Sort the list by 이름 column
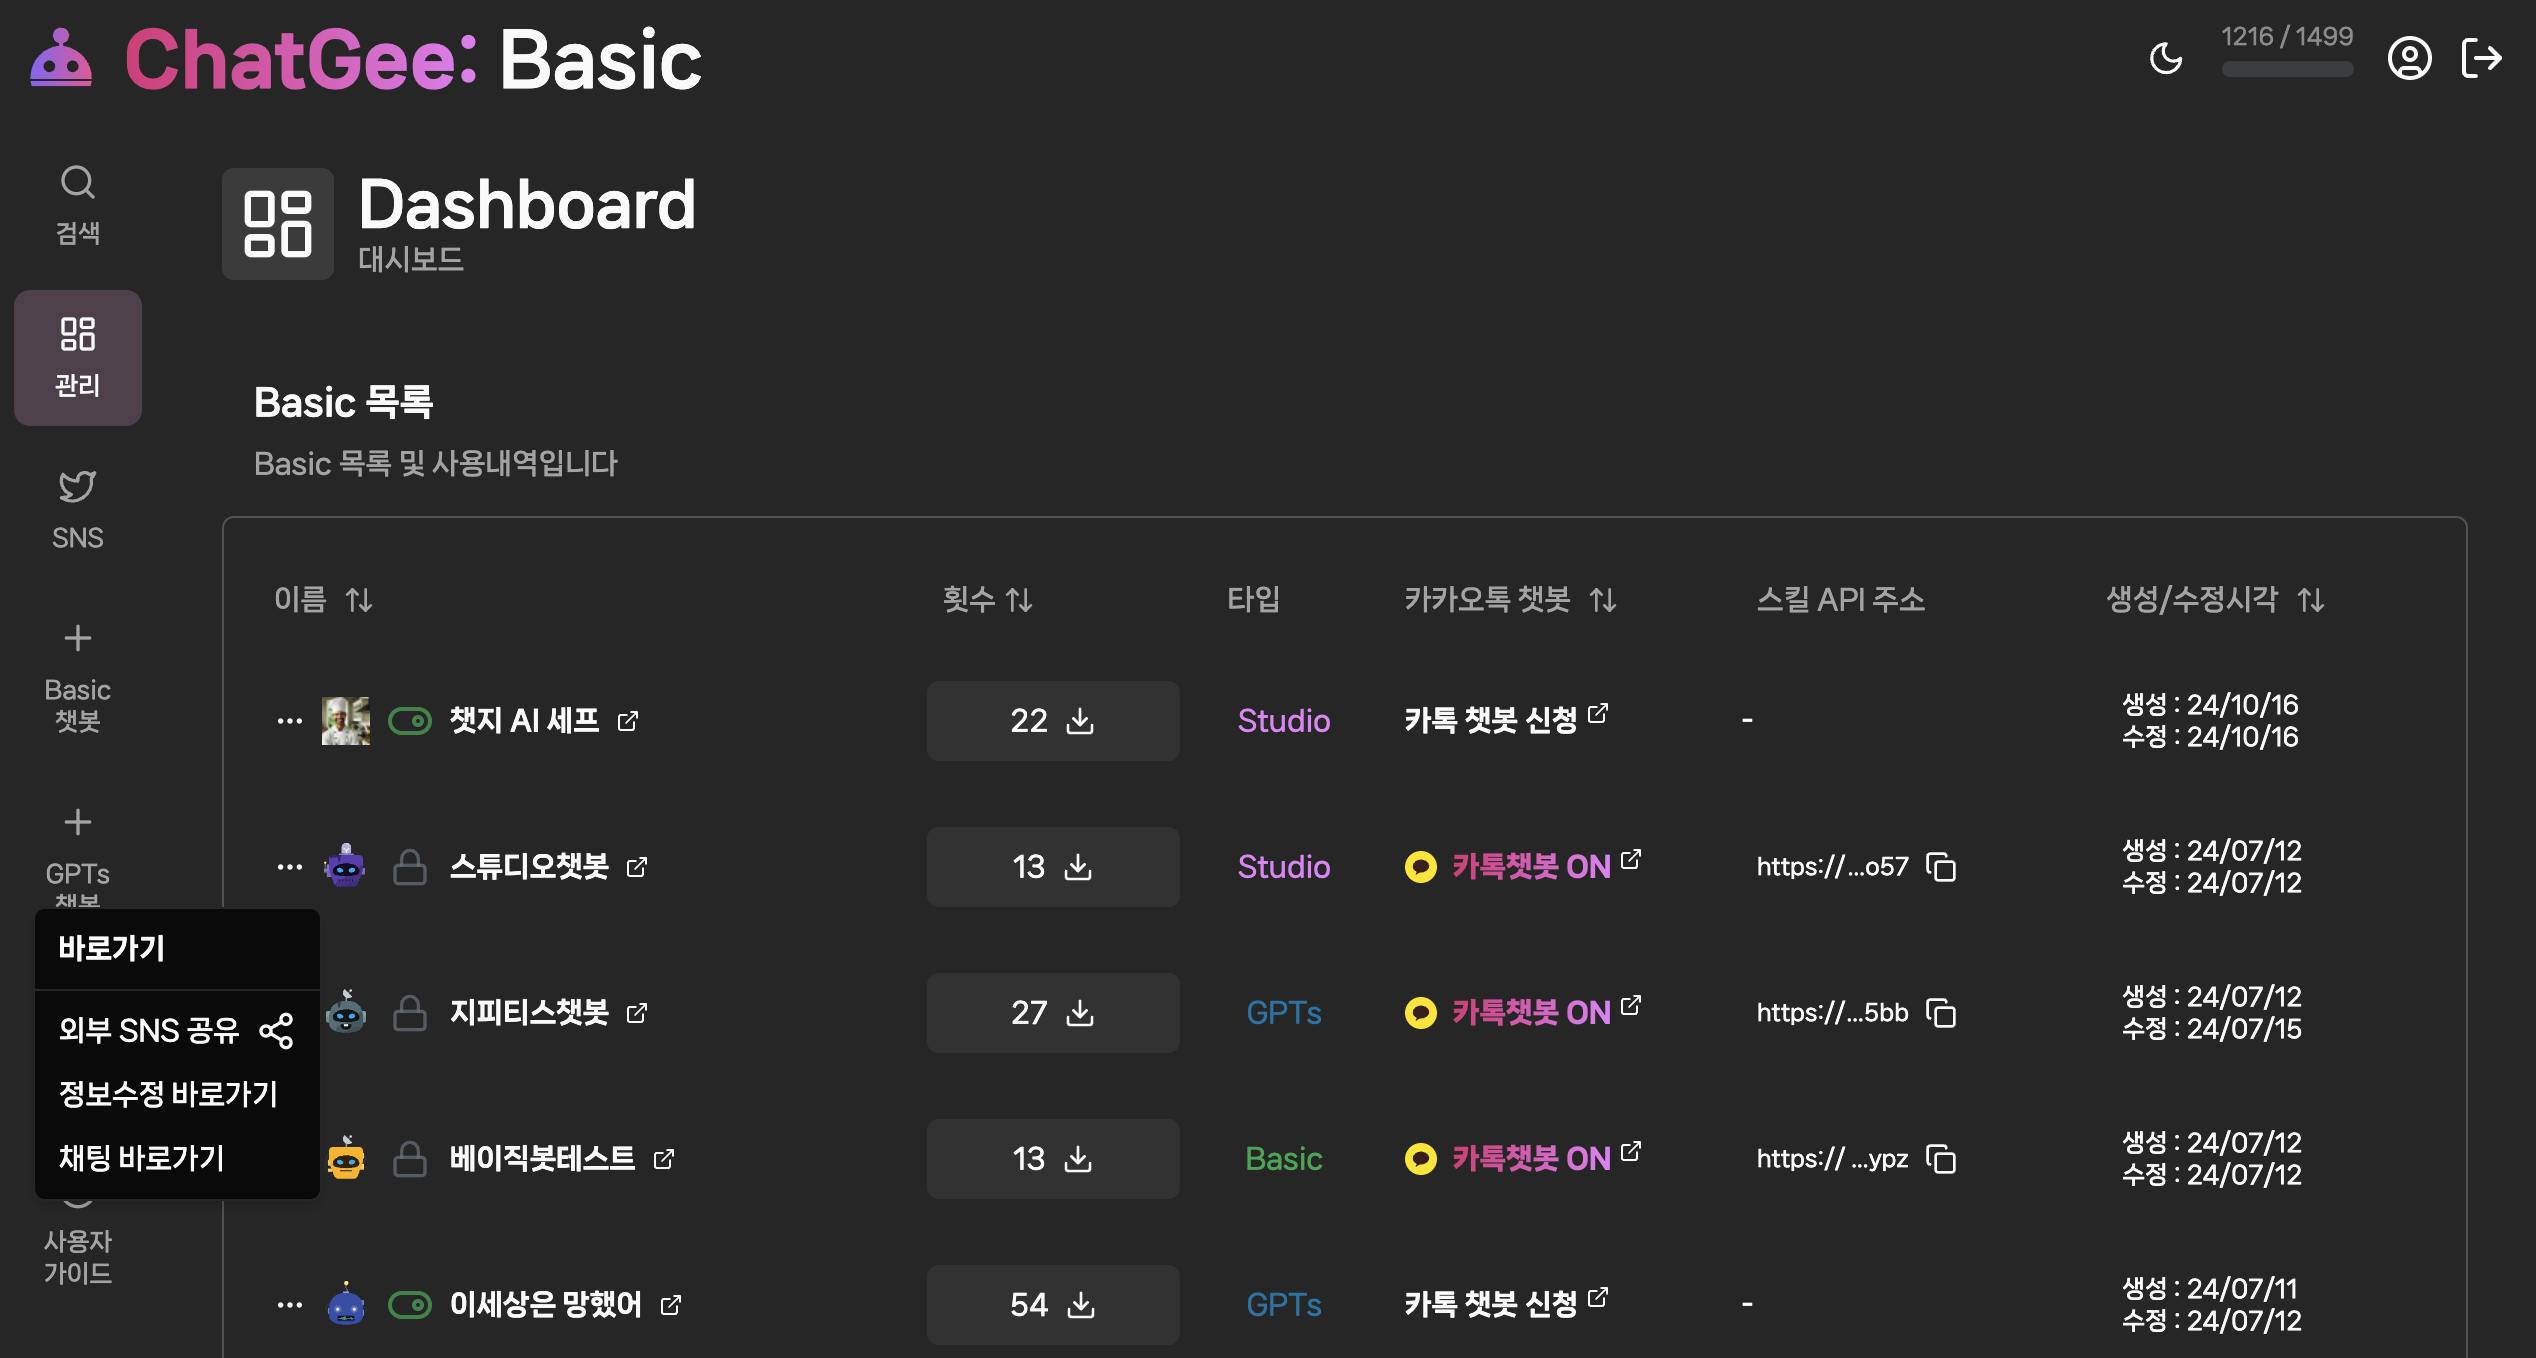The image size is (2536, 1358). pos(359,600)
